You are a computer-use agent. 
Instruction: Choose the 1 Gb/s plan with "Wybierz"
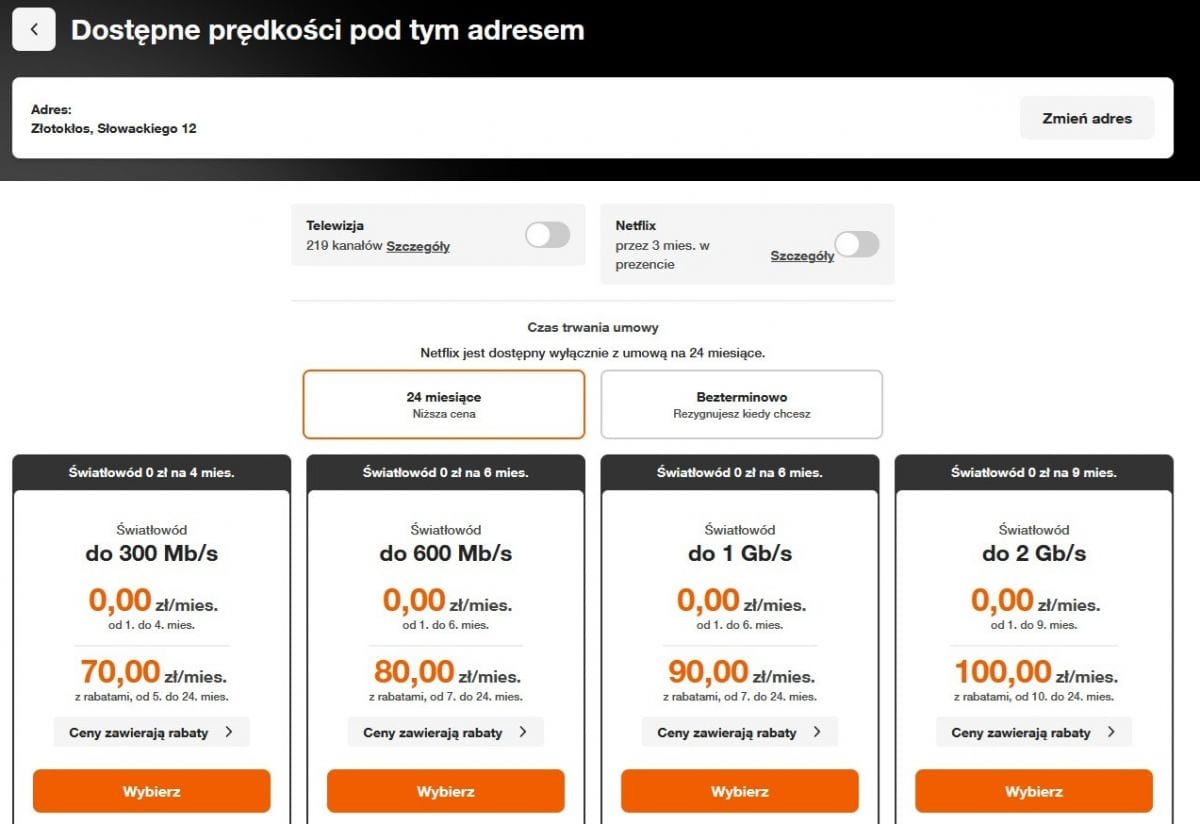(739, 790)
